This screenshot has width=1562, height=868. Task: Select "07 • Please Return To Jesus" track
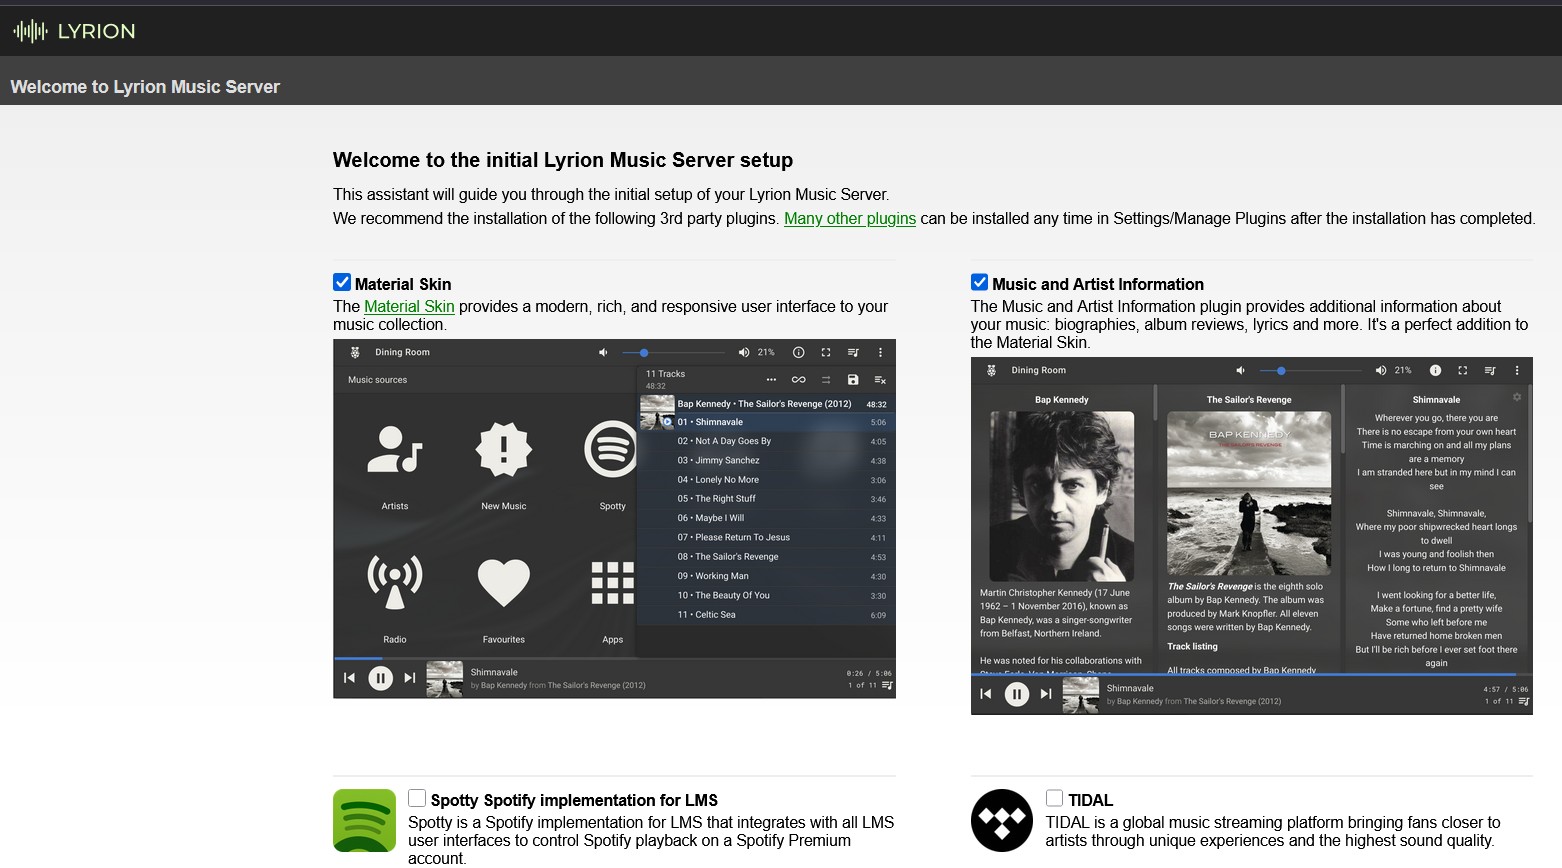click(x=766, y=537)
